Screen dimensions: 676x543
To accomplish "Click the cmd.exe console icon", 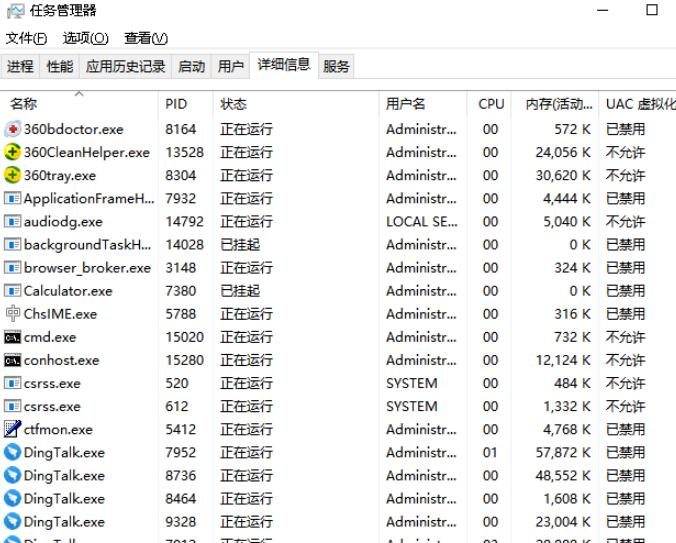I will tap(13, 337).
